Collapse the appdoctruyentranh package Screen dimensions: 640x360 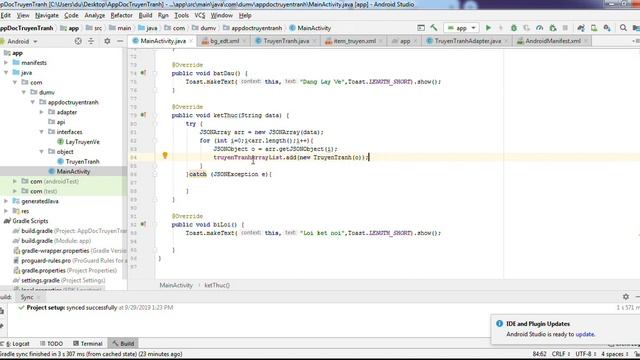tap(33, 102)
